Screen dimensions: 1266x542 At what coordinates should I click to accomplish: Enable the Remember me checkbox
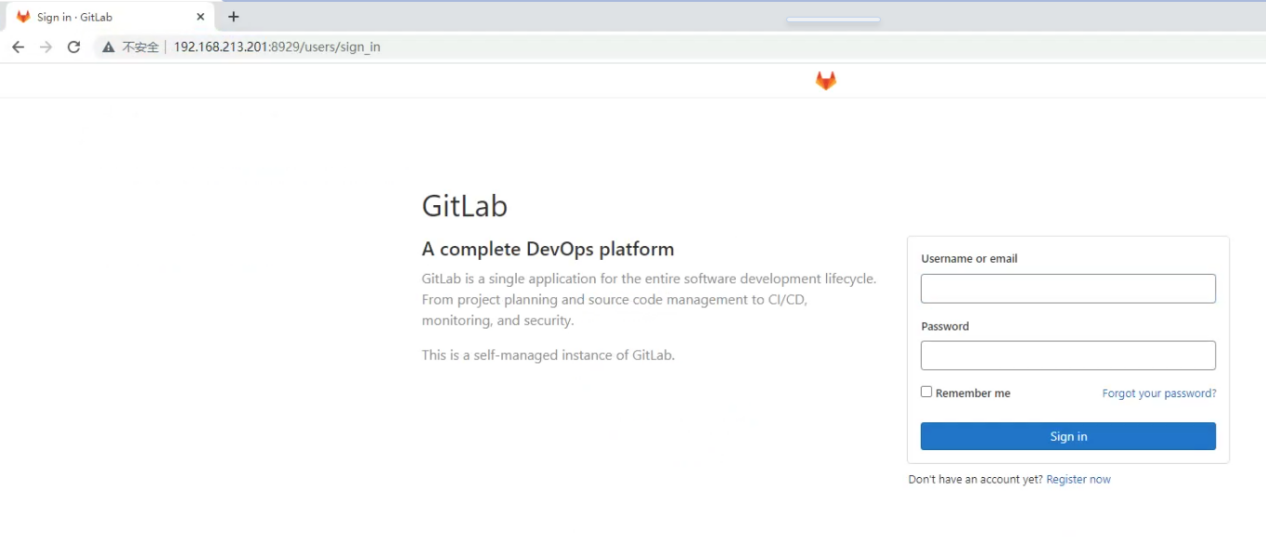click(926, 392)
